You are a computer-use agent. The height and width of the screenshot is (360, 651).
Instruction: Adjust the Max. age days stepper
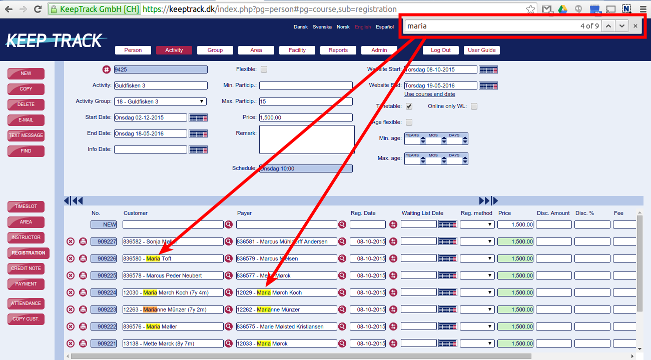[x=465, y=159]
